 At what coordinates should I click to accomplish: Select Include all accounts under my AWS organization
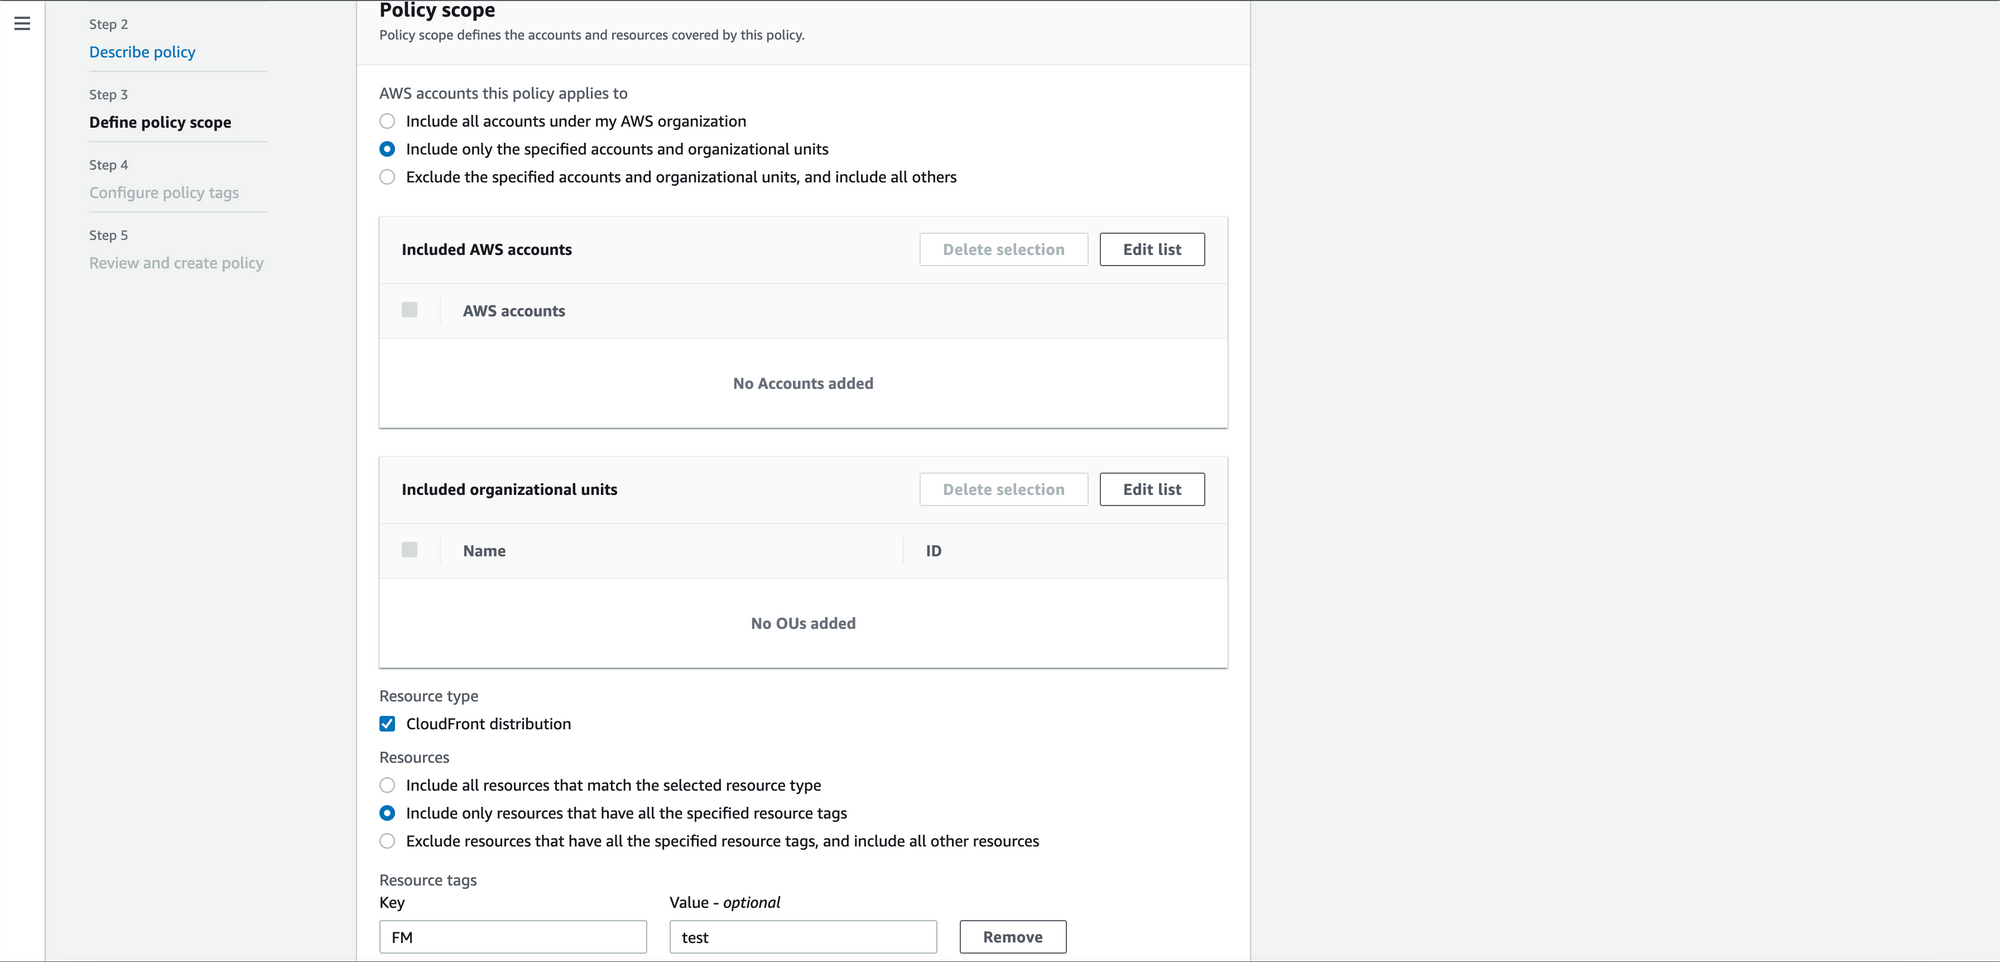coord(387,121)
